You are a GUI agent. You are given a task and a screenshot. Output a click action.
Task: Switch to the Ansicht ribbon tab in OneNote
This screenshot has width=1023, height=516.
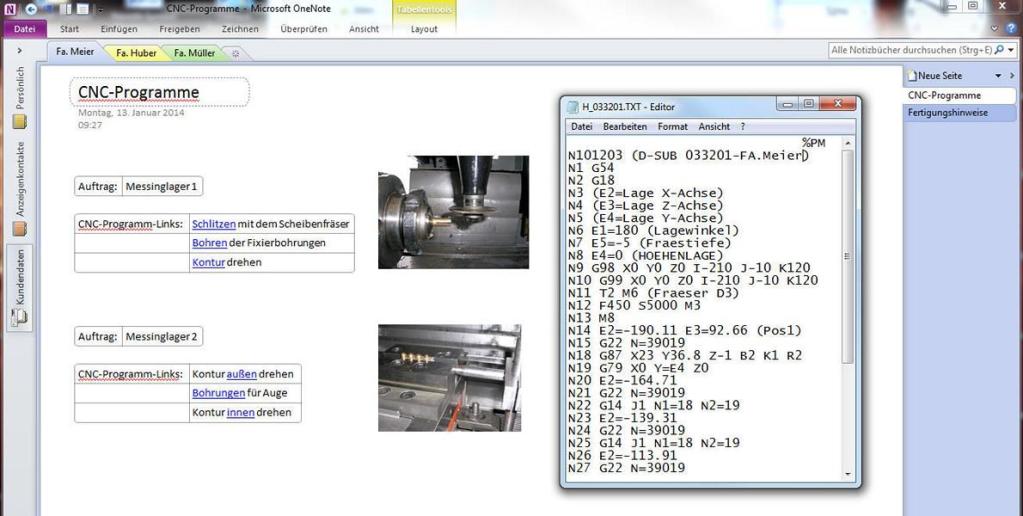364,29
